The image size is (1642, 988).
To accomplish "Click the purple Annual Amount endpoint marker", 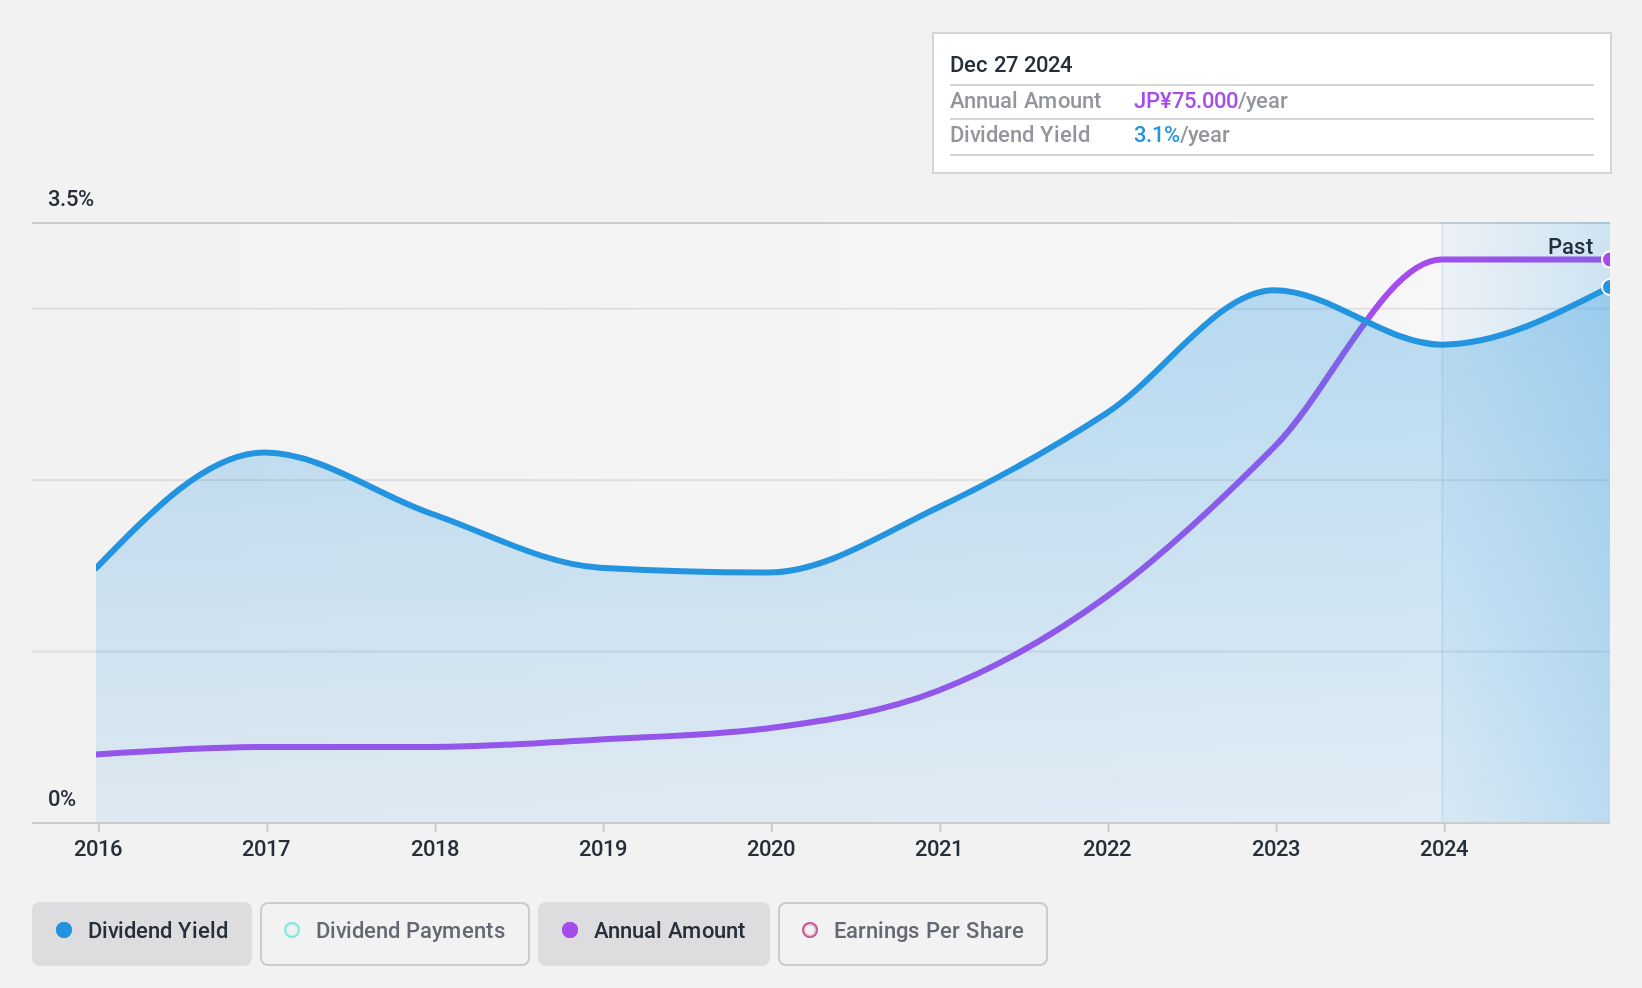I will (x=1608, y=260).
